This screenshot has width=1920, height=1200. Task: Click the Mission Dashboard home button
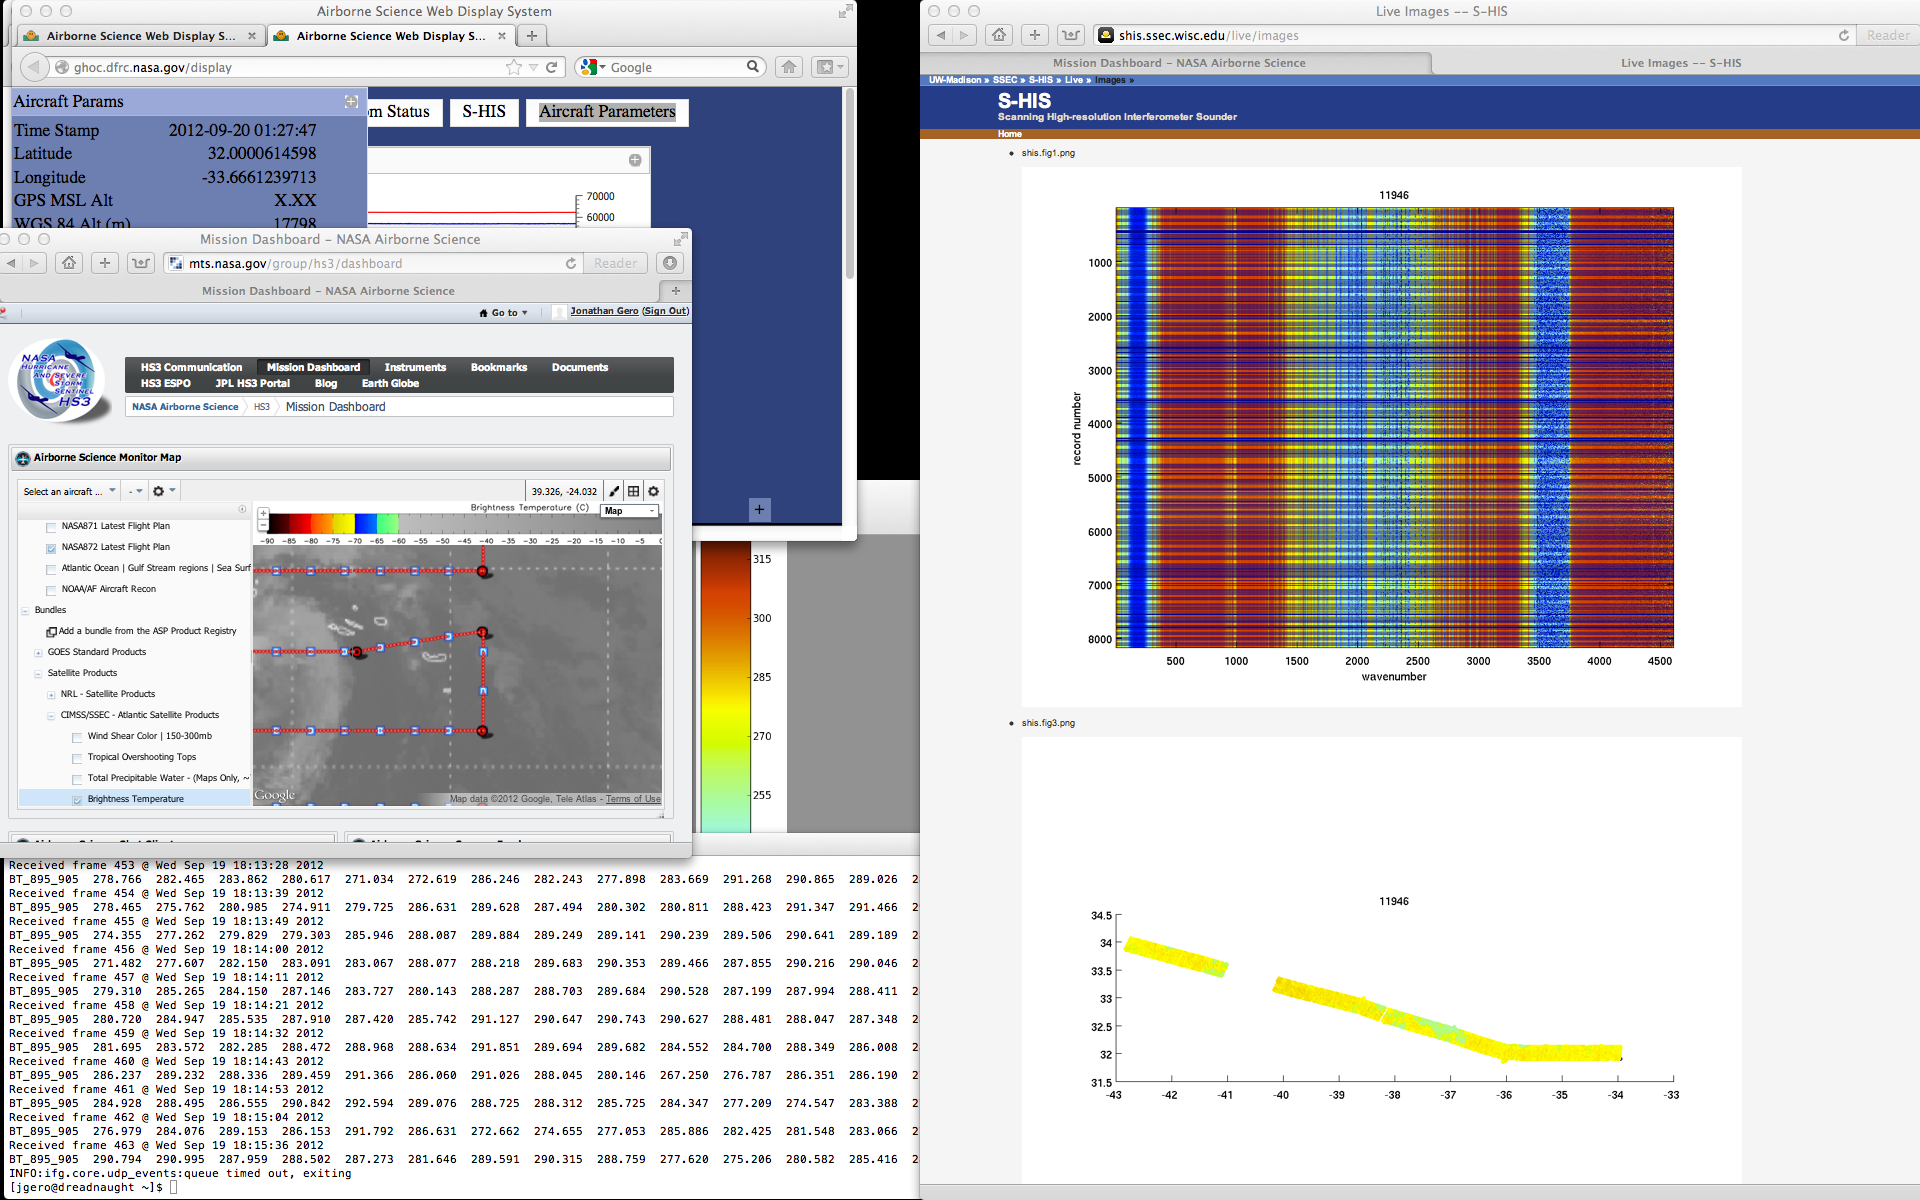[69, 263]
